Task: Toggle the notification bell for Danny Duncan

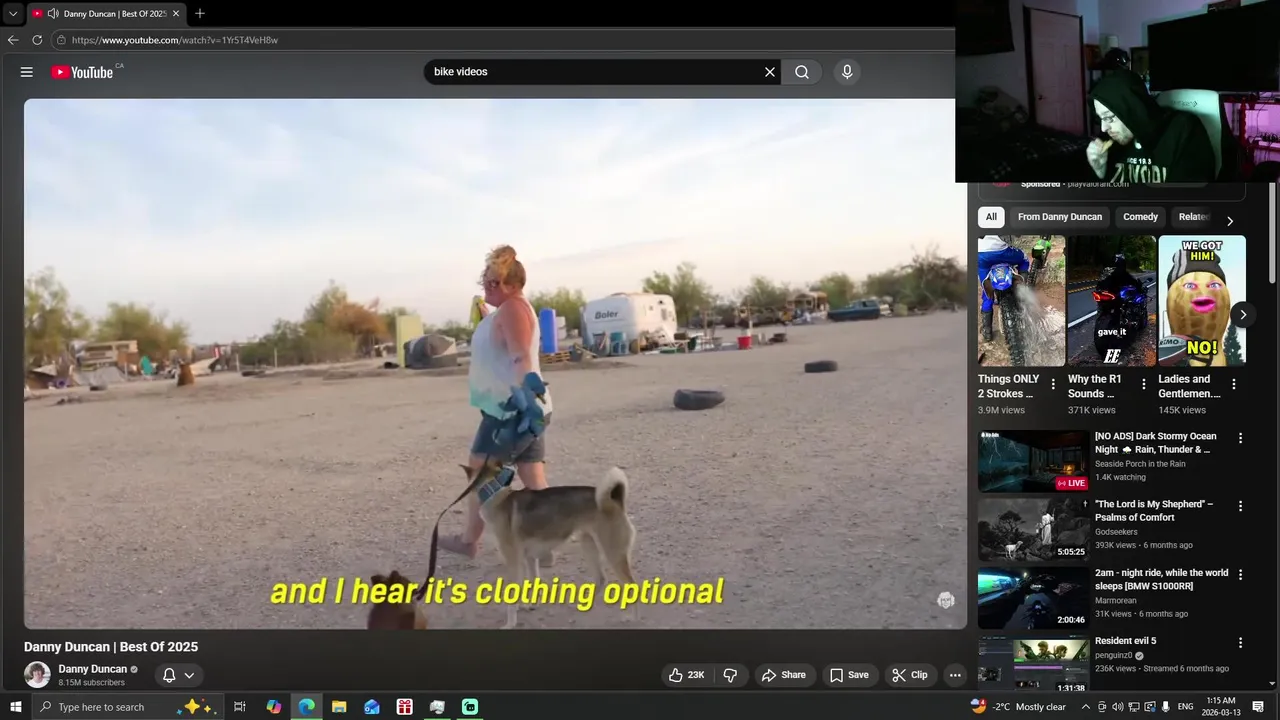Action: [169, 675]
